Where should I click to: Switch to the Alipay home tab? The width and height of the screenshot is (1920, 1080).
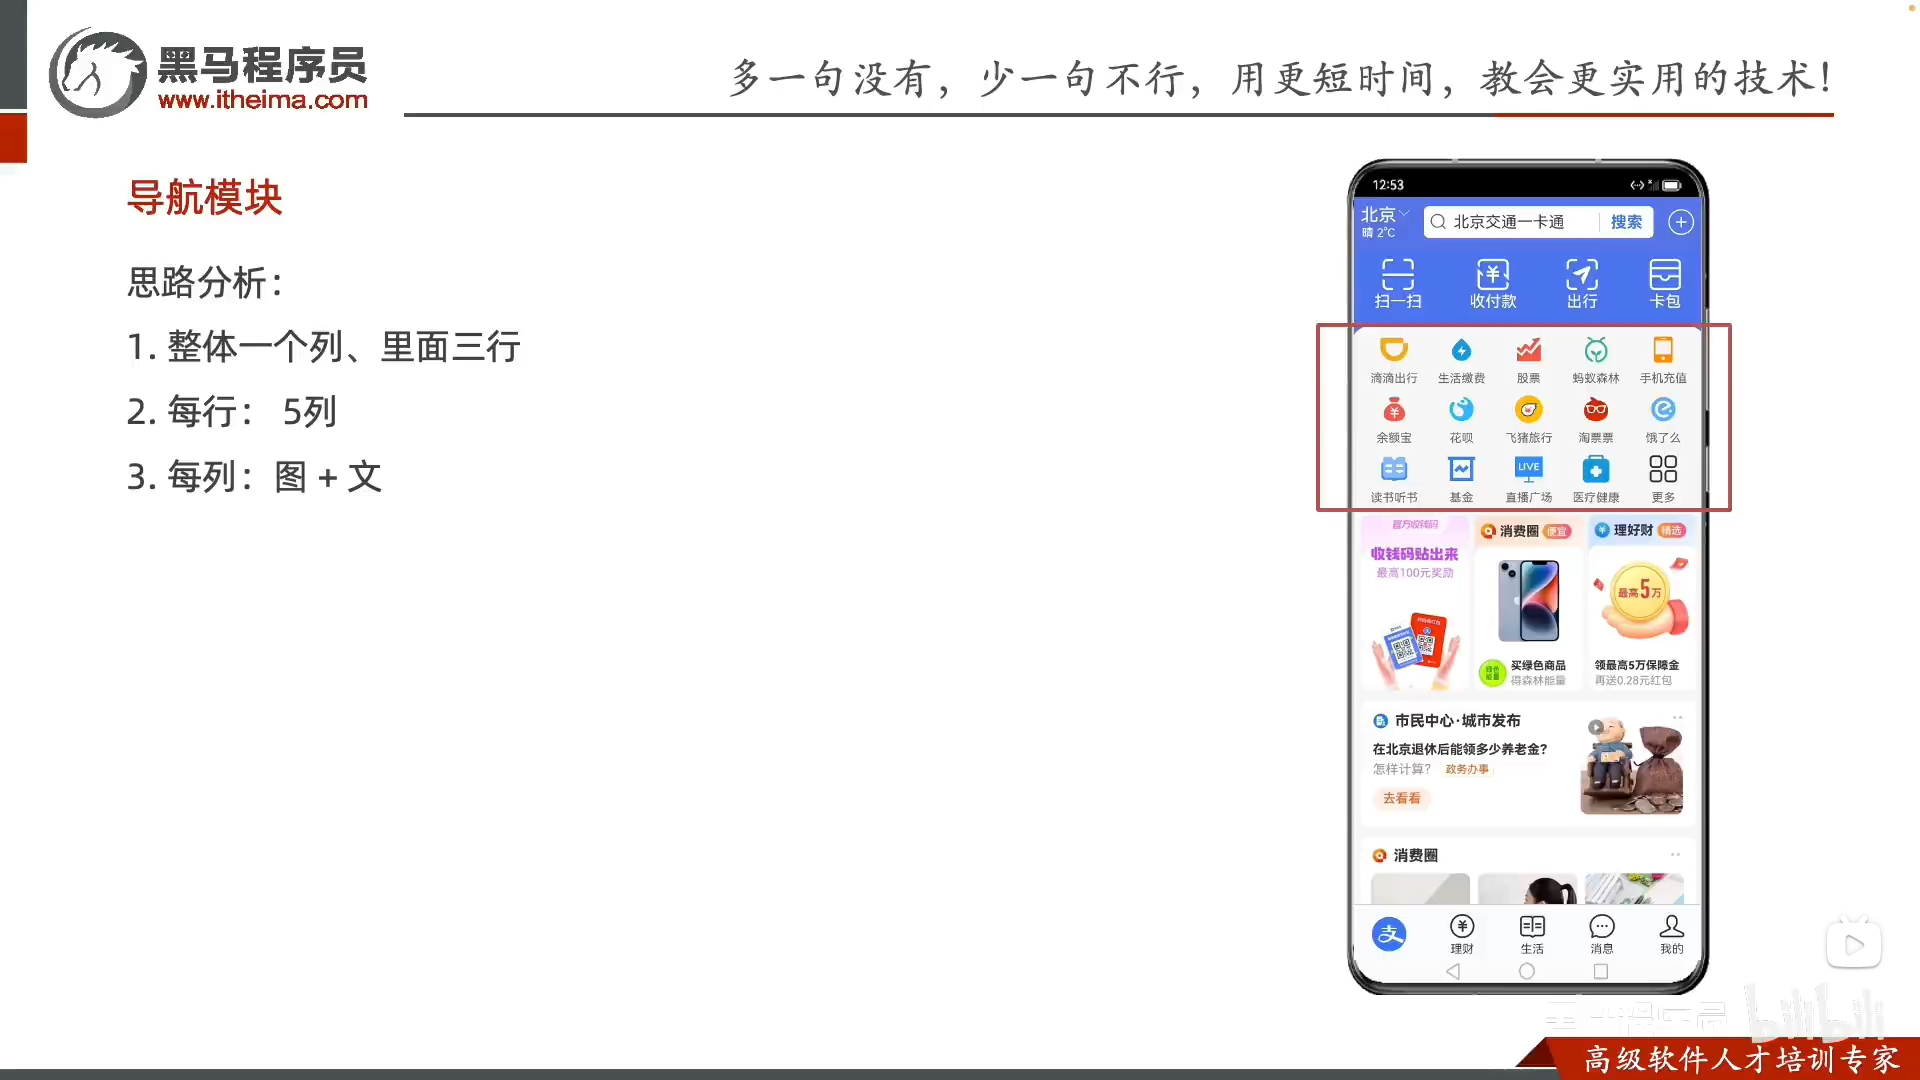[1389, 934]
